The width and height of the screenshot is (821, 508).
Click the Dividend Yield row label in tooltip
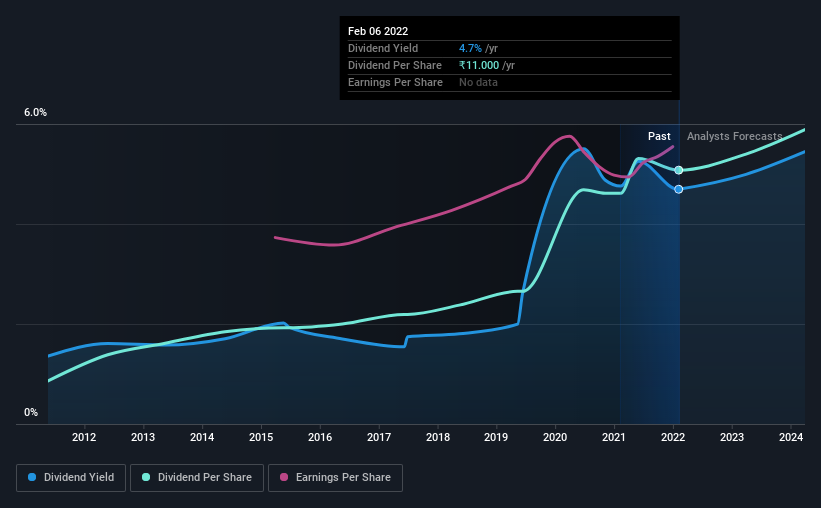(383, 48)
